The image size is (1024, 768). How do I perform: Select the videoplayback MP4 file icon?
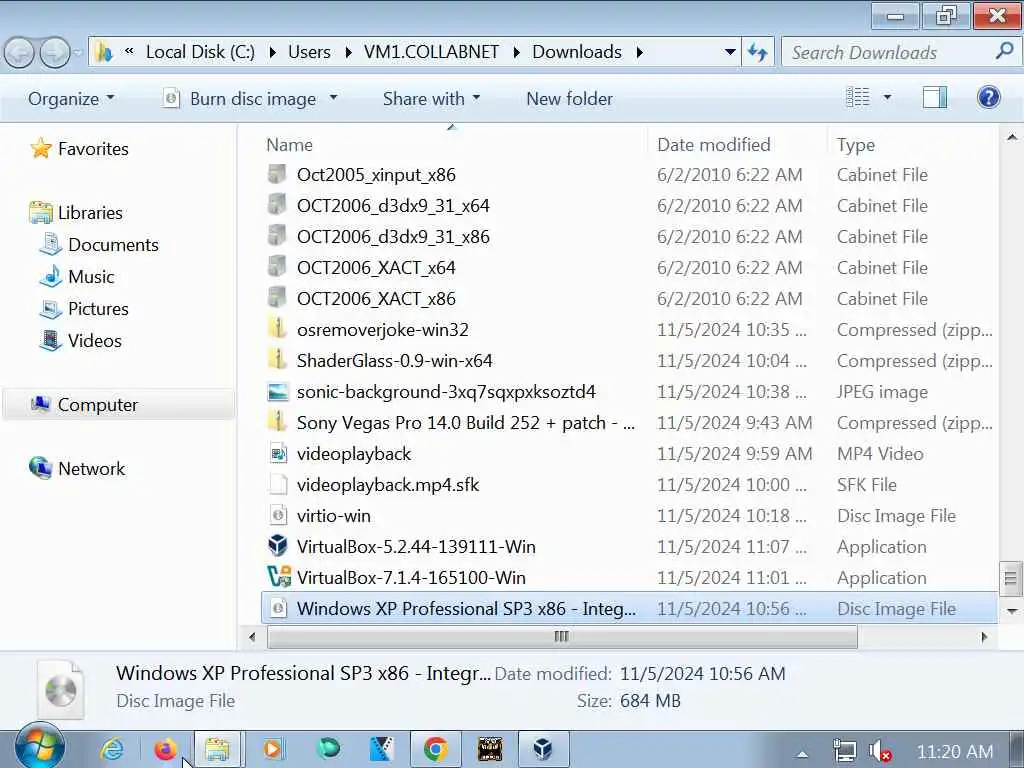pyautogui.click(x=277, y=454)
